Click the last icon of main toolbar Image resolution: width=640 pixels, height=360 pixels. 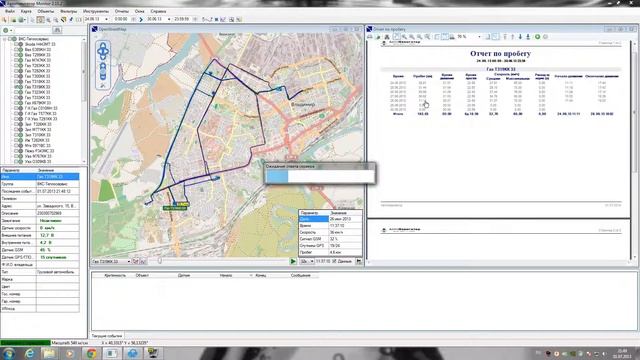point(239,19)
